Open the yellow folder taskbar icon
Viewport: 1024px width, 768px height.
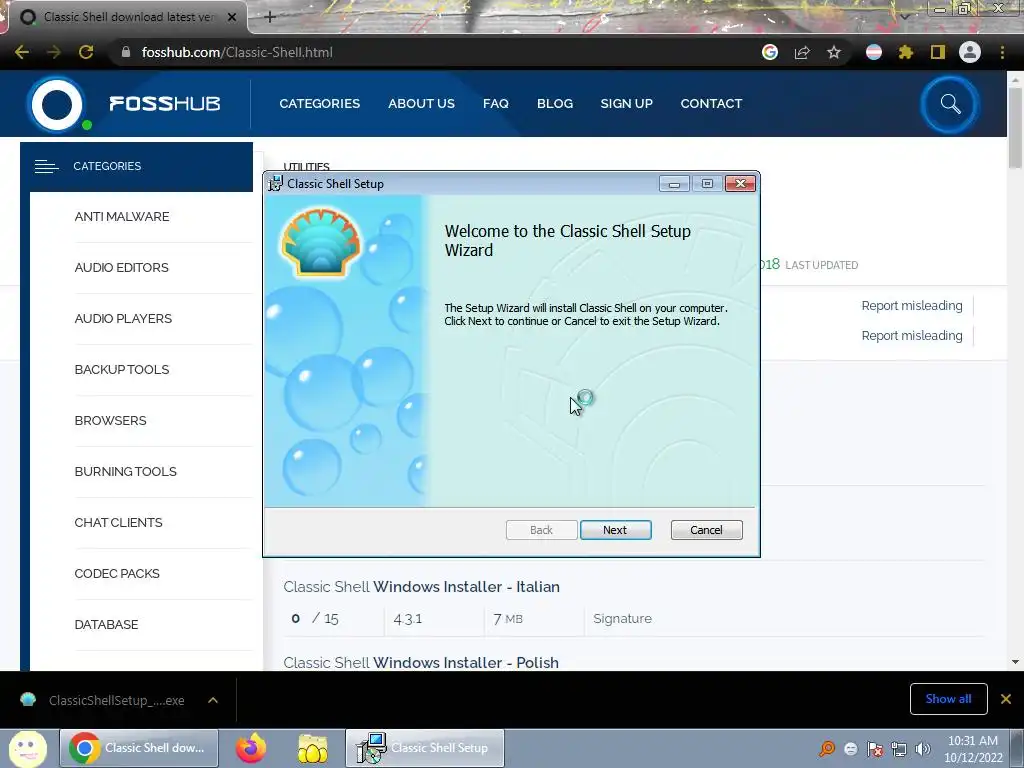(x=313, y=748)
